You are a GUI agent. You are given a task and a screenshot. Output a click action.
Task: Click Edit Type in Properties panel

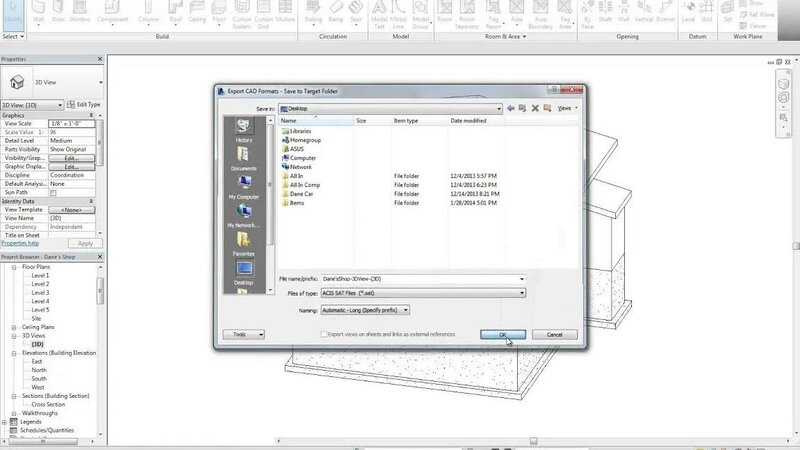click(x=84, y=105)
